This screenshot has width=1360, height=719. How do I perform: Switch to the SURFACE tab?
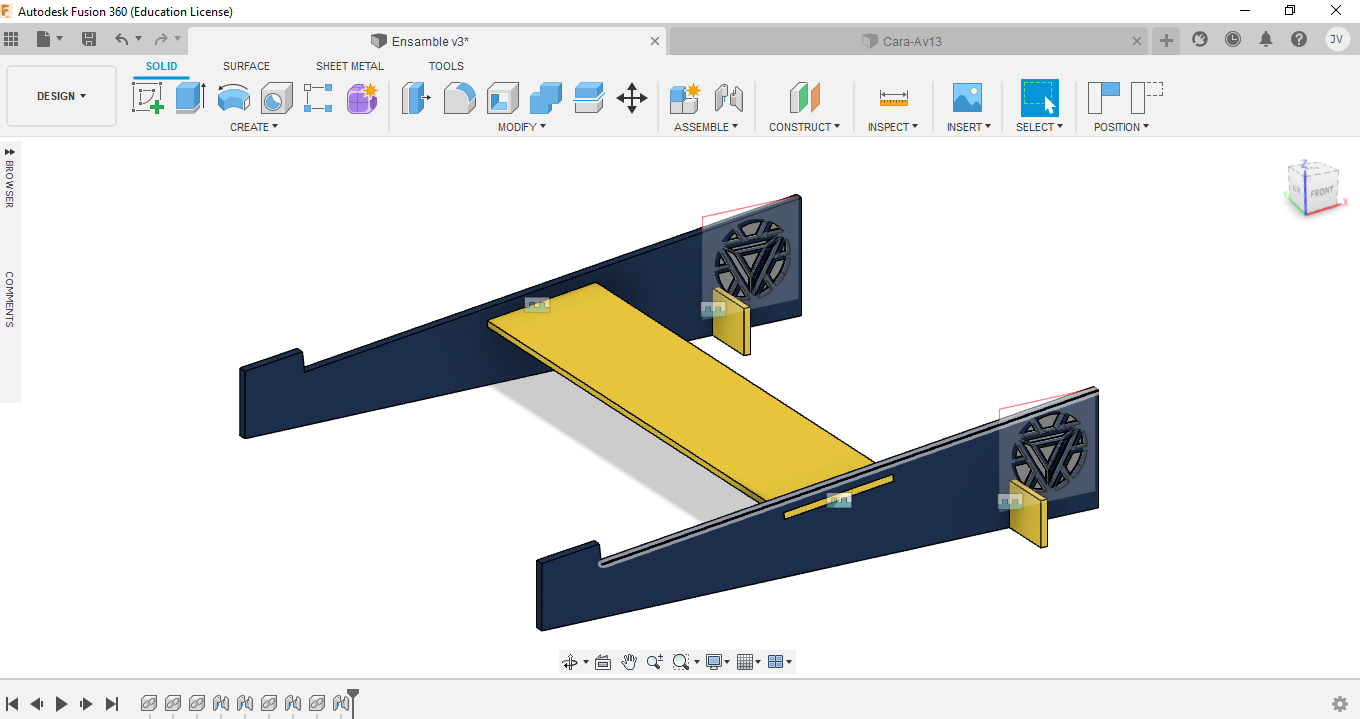[x=246, y=66]
